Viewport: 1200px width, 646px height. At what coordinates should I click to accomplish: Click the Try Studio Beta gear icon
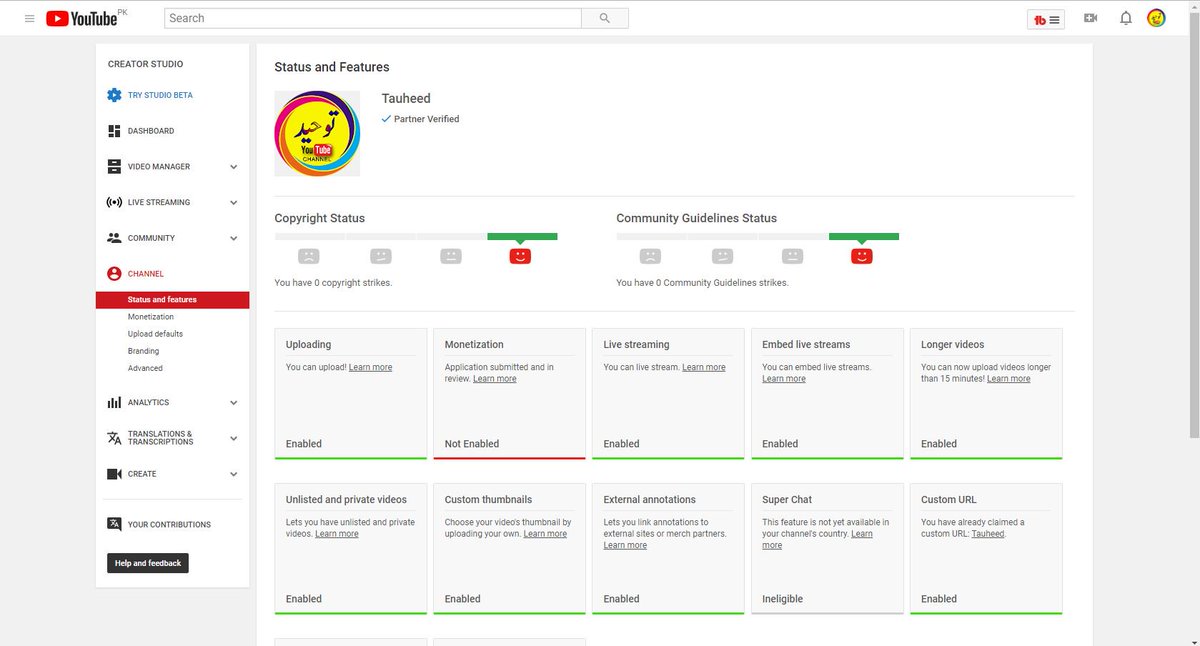114,95
